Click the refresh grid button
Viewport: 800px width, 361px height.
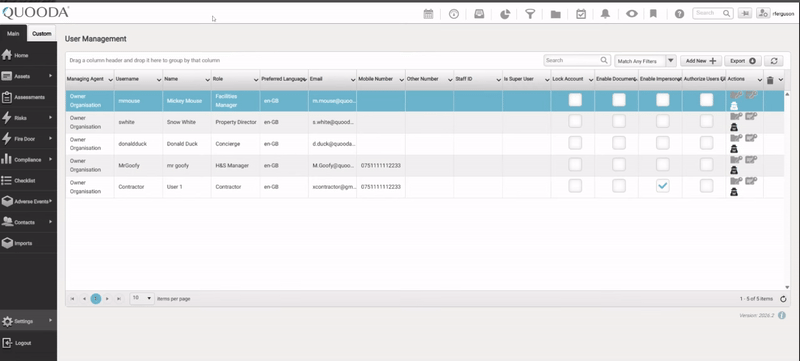pyautogui.click(x=773, y=61)
